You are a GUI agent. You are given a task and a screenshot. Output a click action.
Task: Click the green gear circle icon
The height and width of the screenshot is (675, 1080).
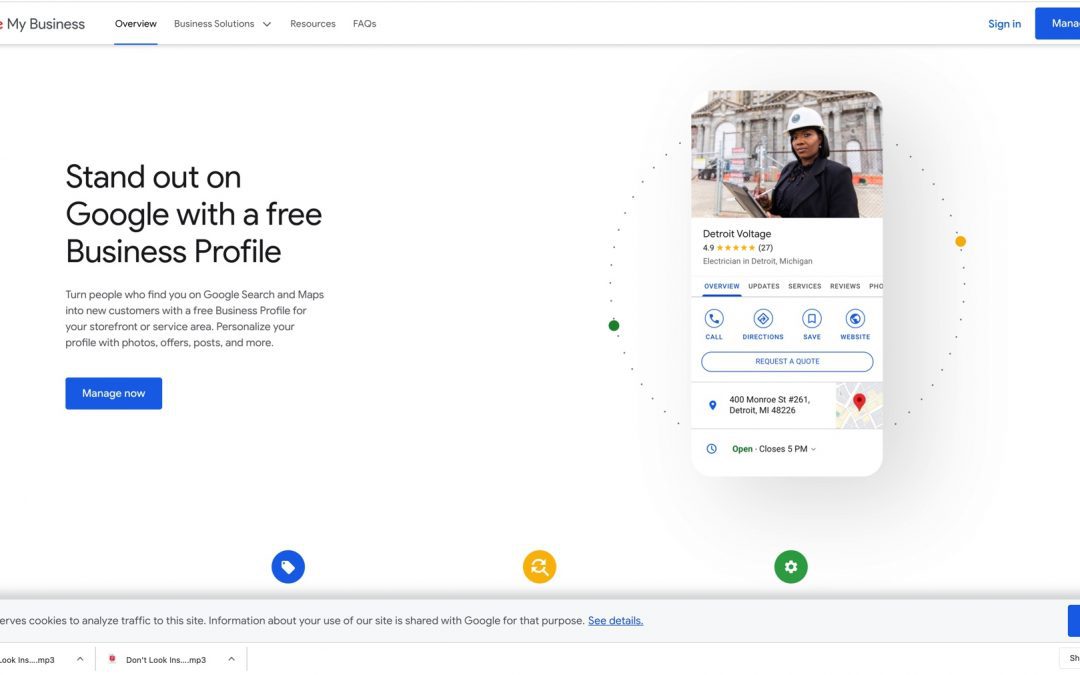click(791, 567)
